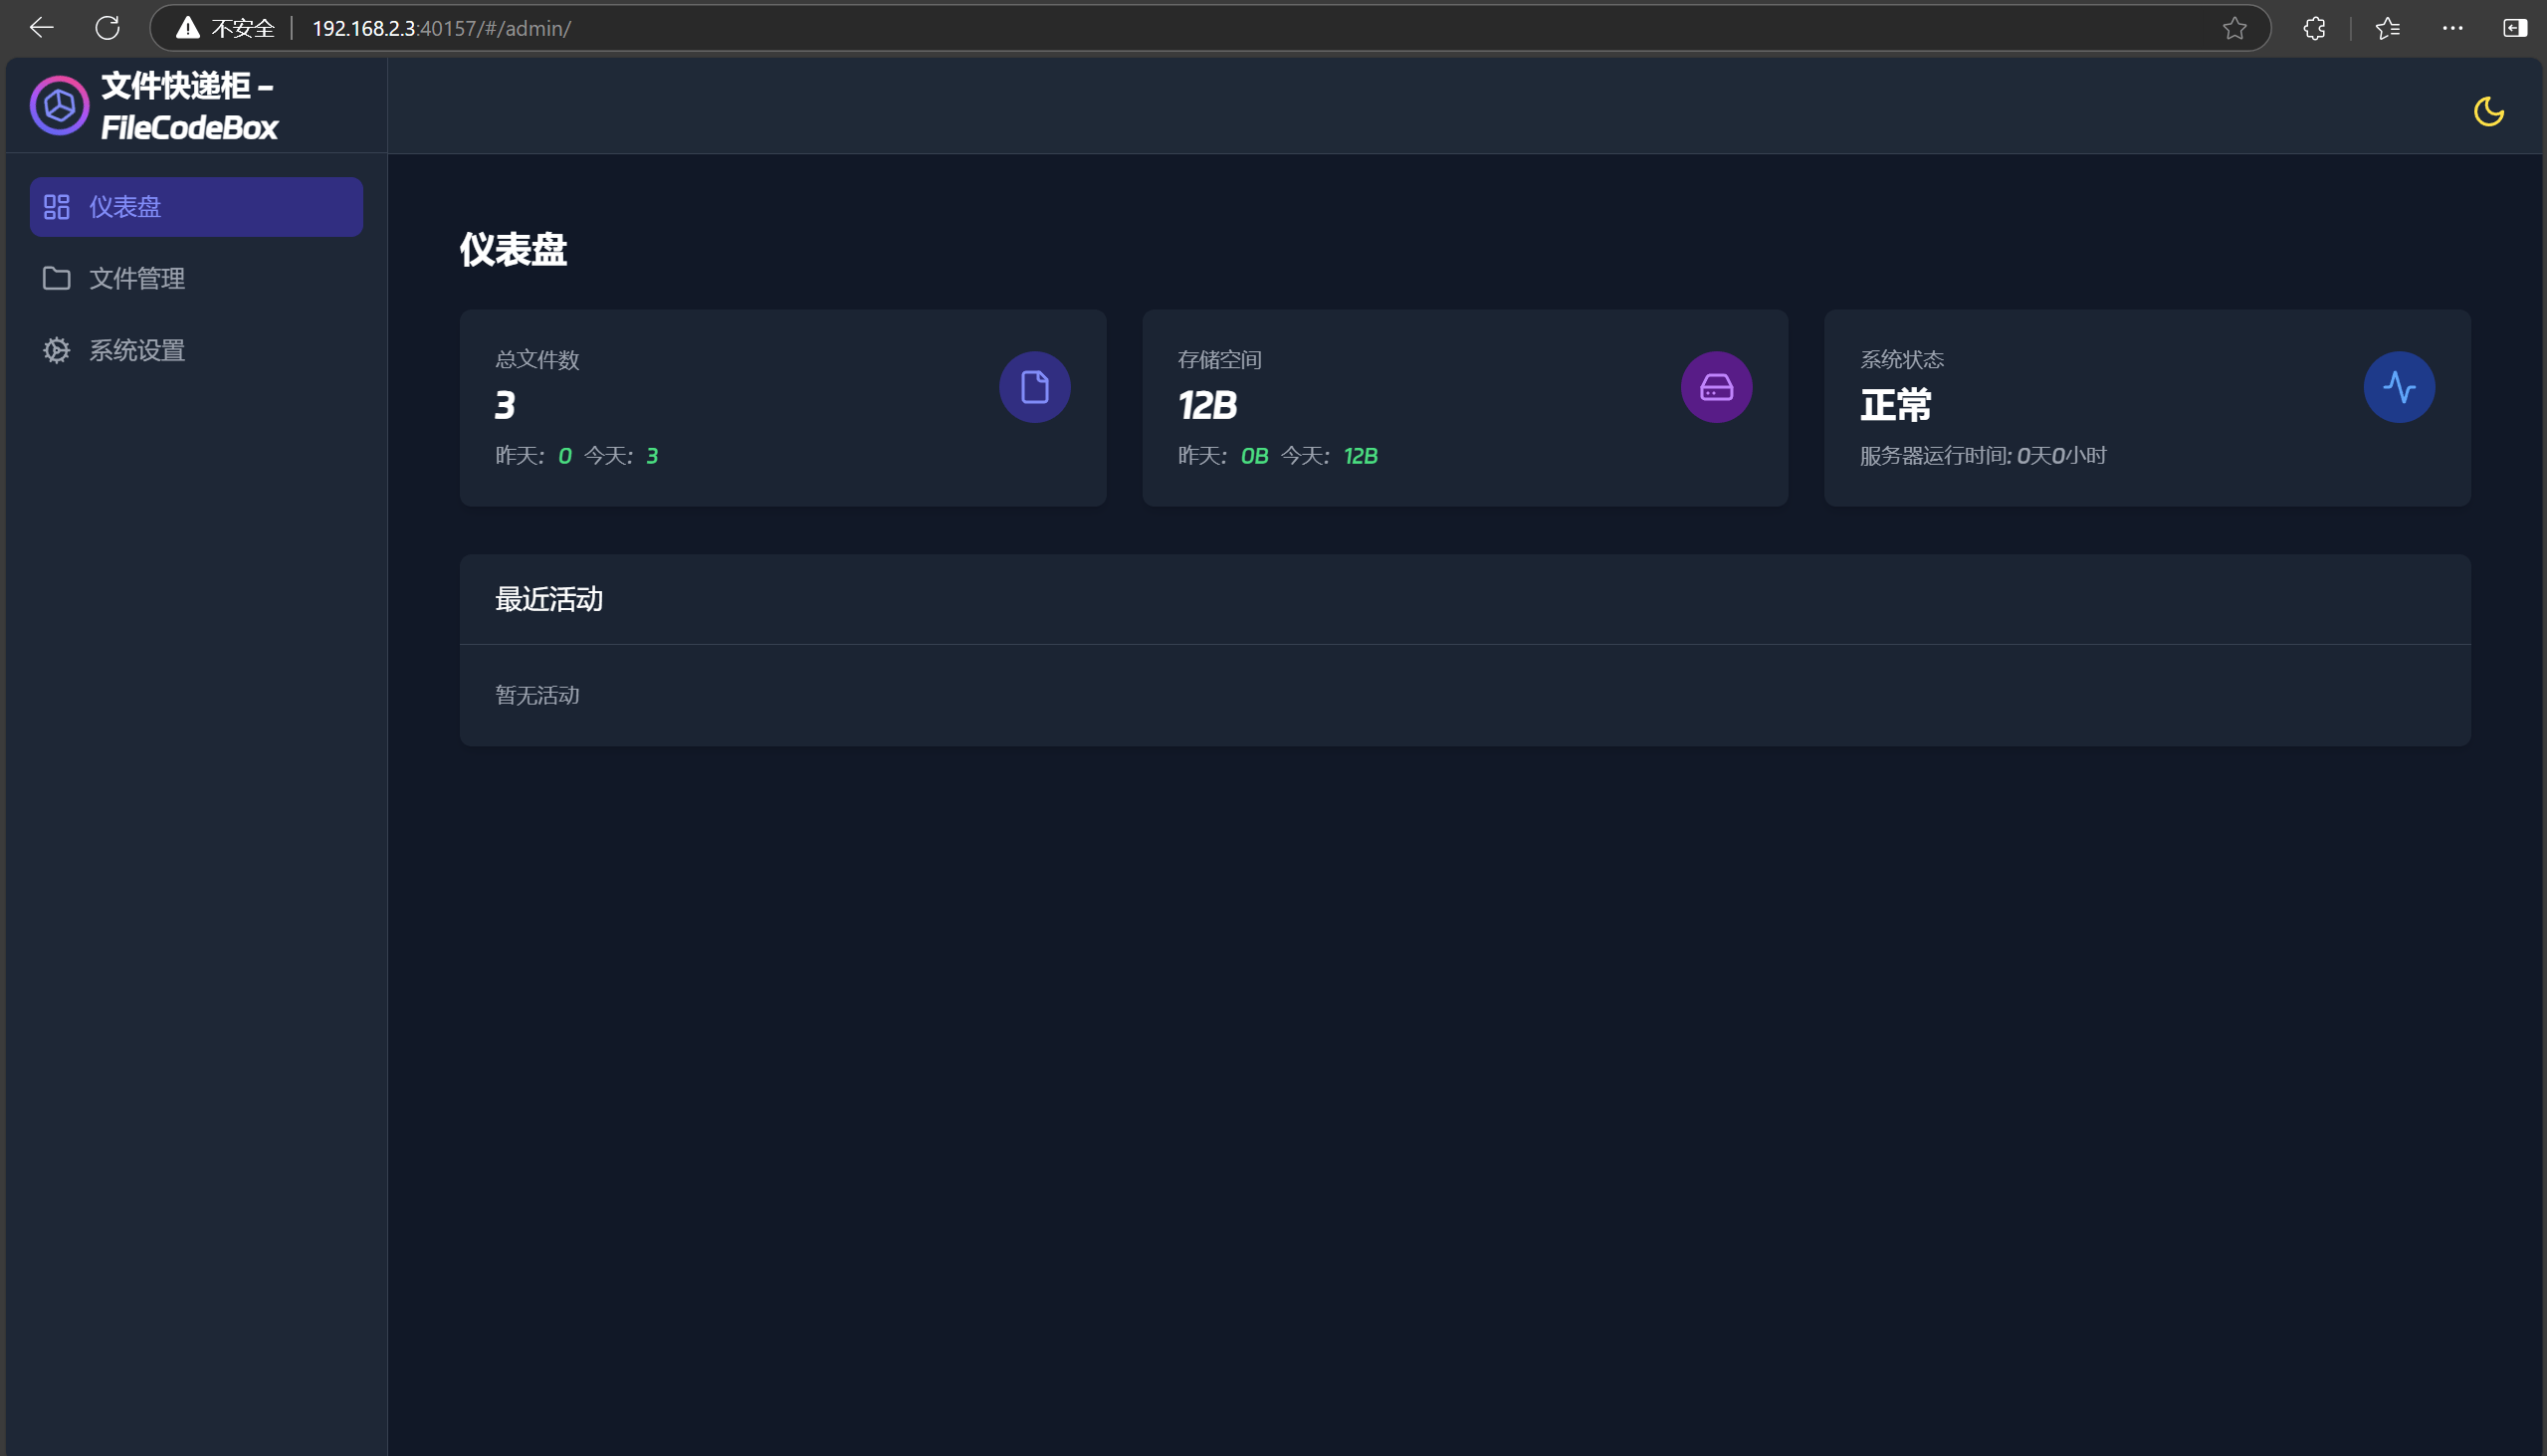The image size is (2547, 1456).
Task: Click the browser back arrow
Action: (41, 28)
